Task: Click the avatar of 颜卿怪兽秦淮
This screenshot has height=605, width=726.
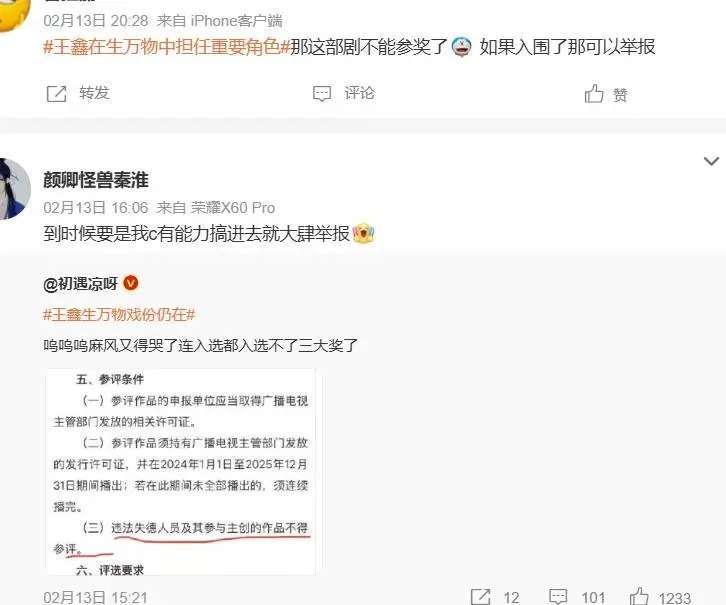Action: pyautogui.click(x=13, y=188)
